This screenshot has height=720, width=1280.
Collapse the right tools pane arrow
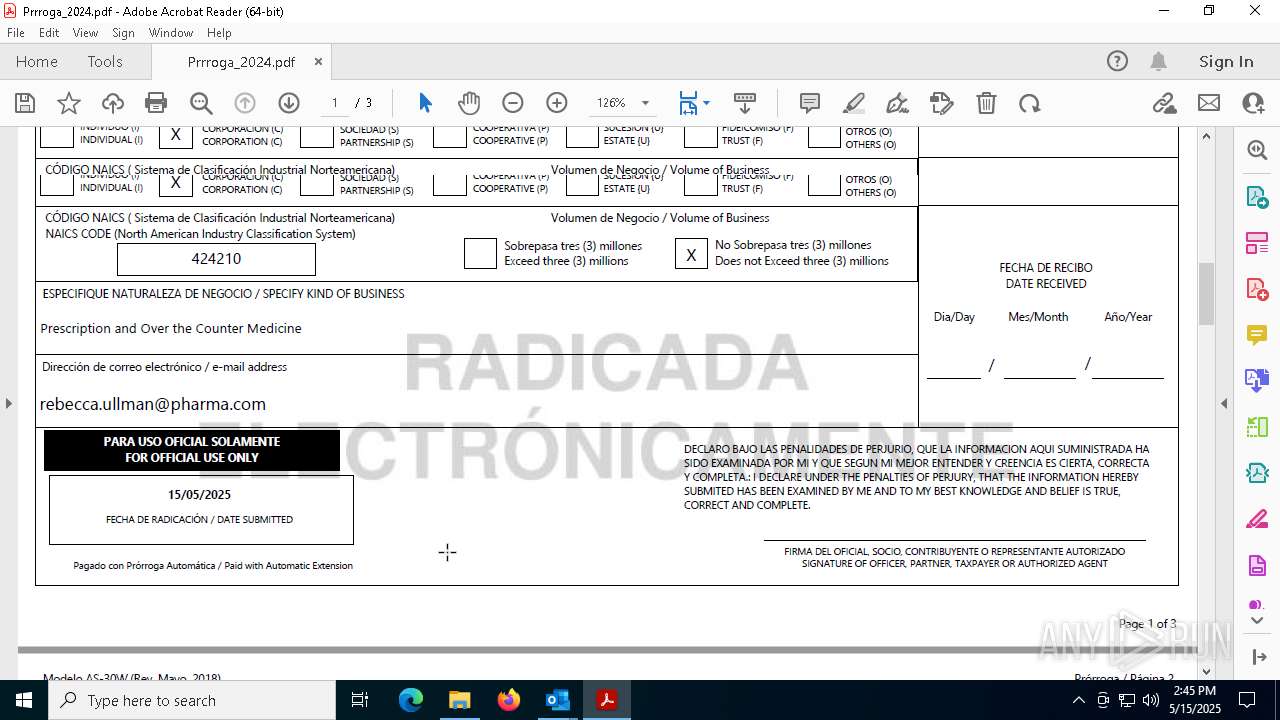1224,403
